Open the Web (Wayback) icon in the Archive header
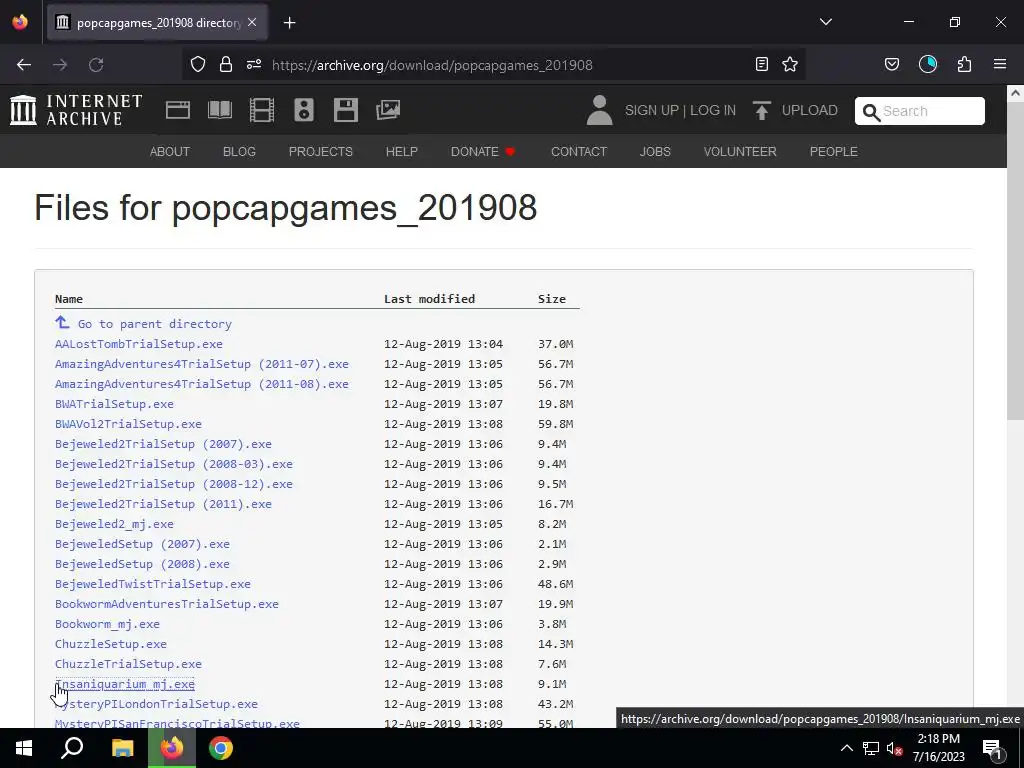Image resolution: width=1024 pixels, height=768 pixels. click(x=178, y=110)
